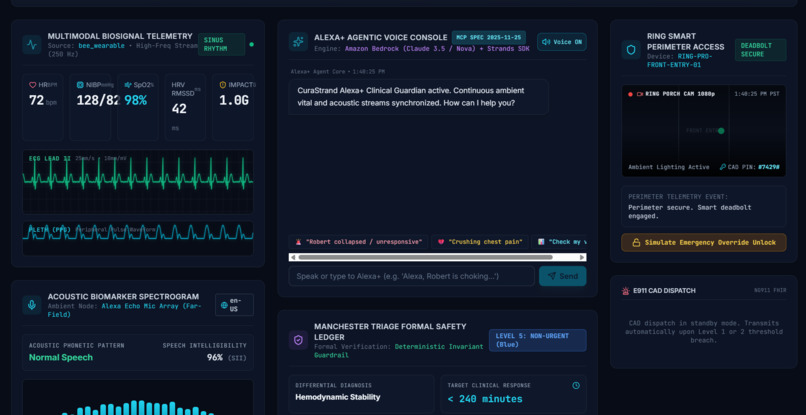The width and height of the screenshot is (806, 415).
Task: Click the DEADBOLT SECURE badge
Action: click(761, 50)
